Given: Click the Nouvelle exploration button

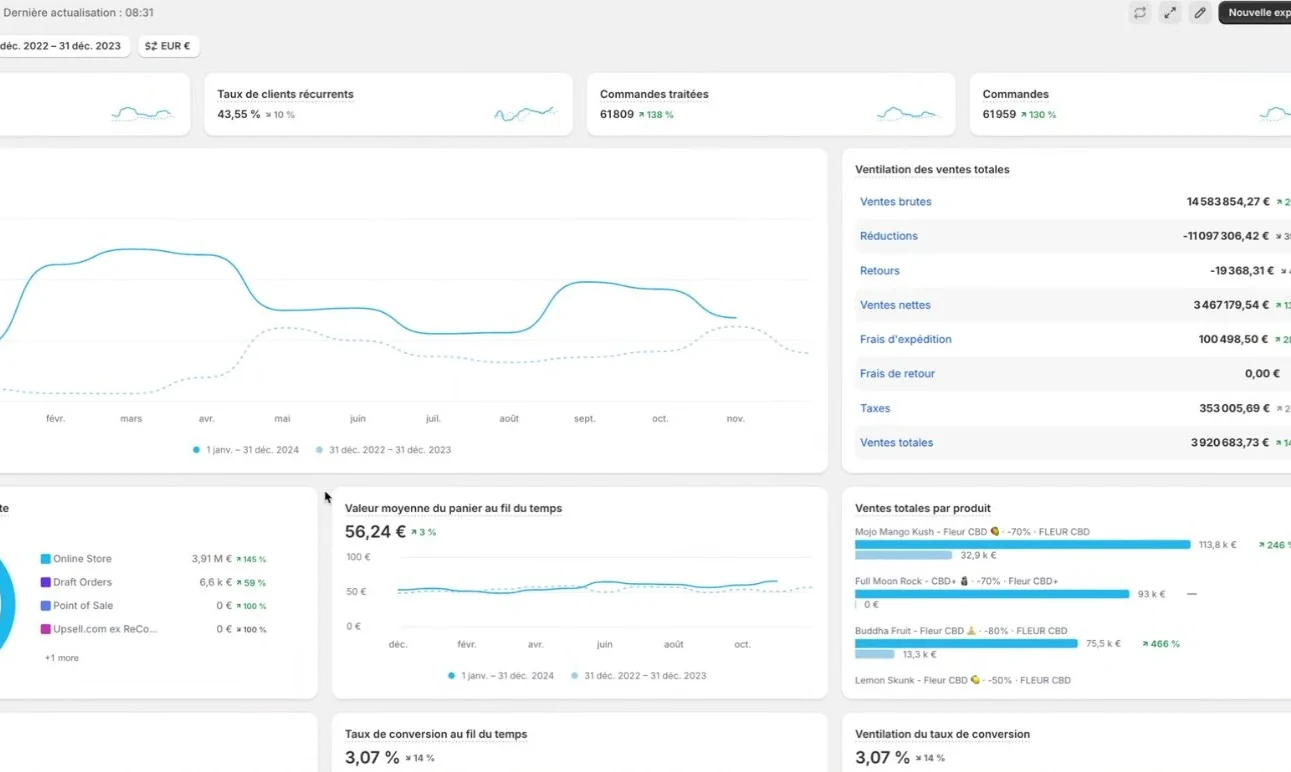Looking at the screenshot, I should coord(1255,13).
